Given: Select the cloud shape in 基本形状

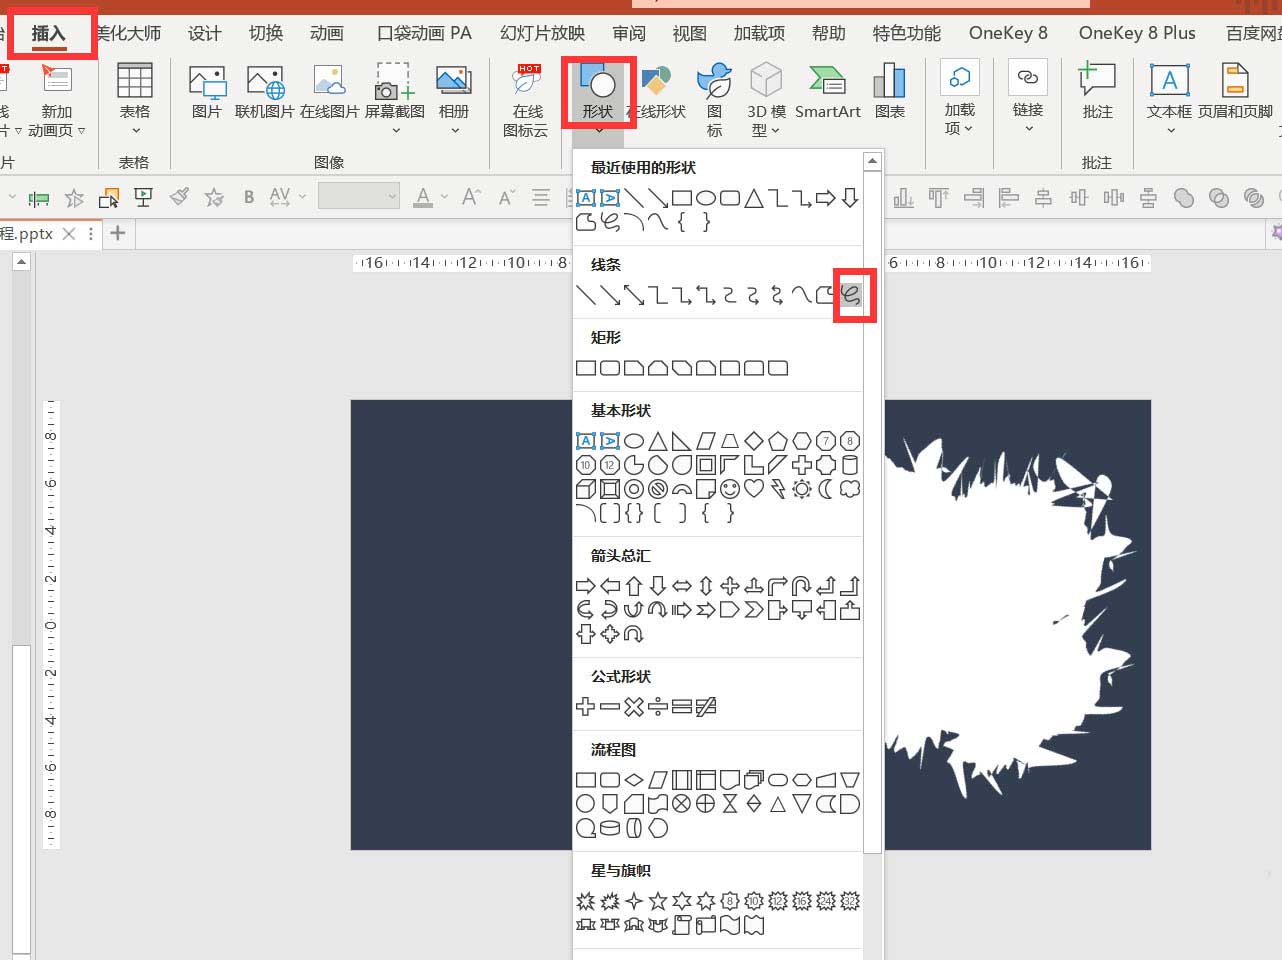Looking at the screenshot, I should coord(850,489).
